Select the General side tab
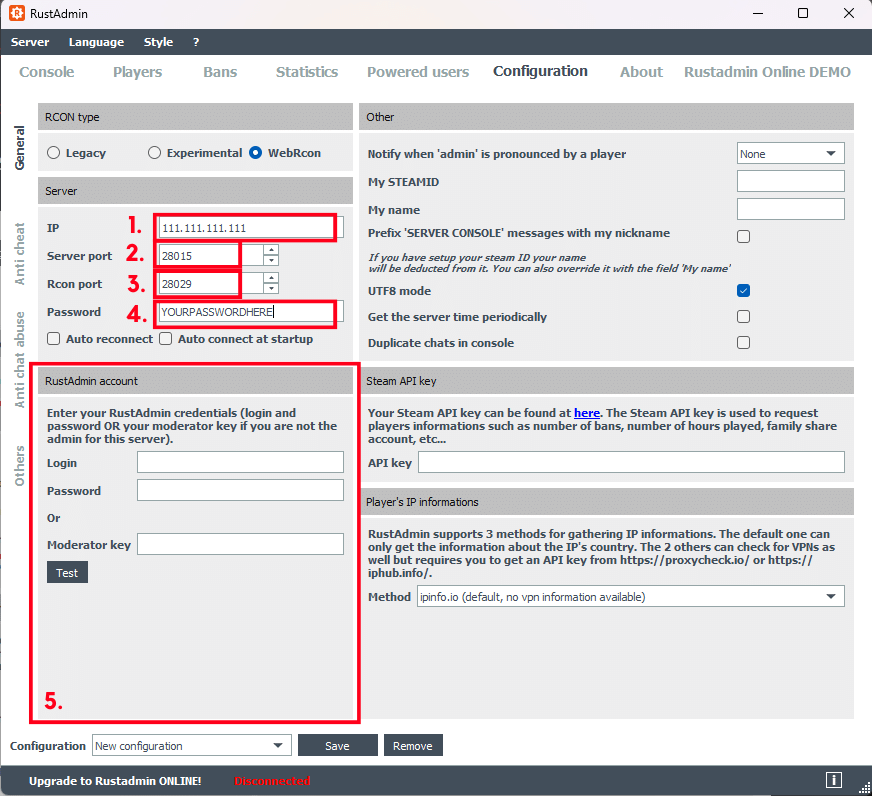This screenshot has width=872, height=796. click(19, 147)
